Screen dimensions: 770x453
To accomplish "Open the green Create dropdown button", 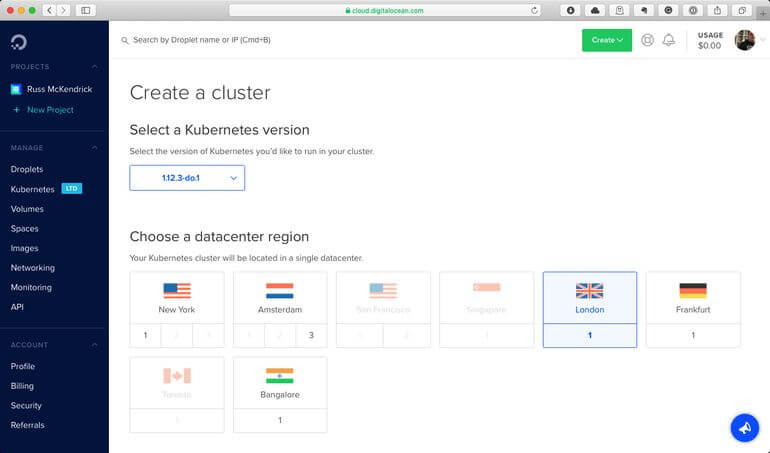I will (606, 40).
